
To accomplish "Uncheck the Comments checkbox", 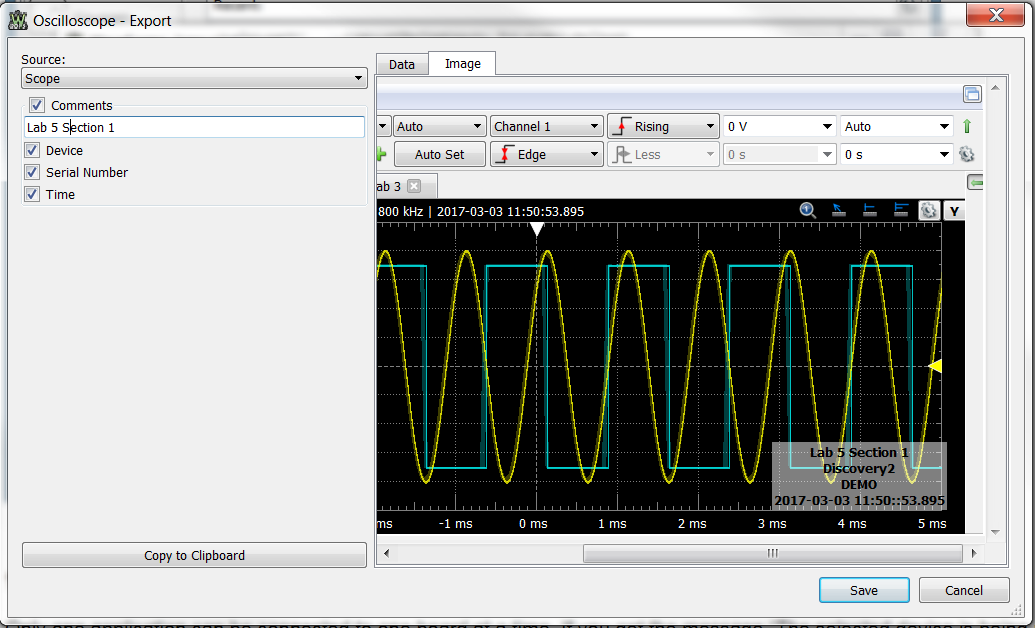I will [x=38, y=105].
